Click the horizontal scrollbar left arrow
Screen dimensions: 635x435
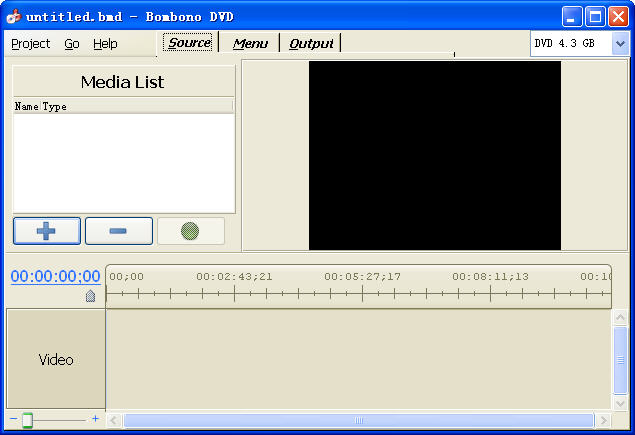(x=114, y=420)
